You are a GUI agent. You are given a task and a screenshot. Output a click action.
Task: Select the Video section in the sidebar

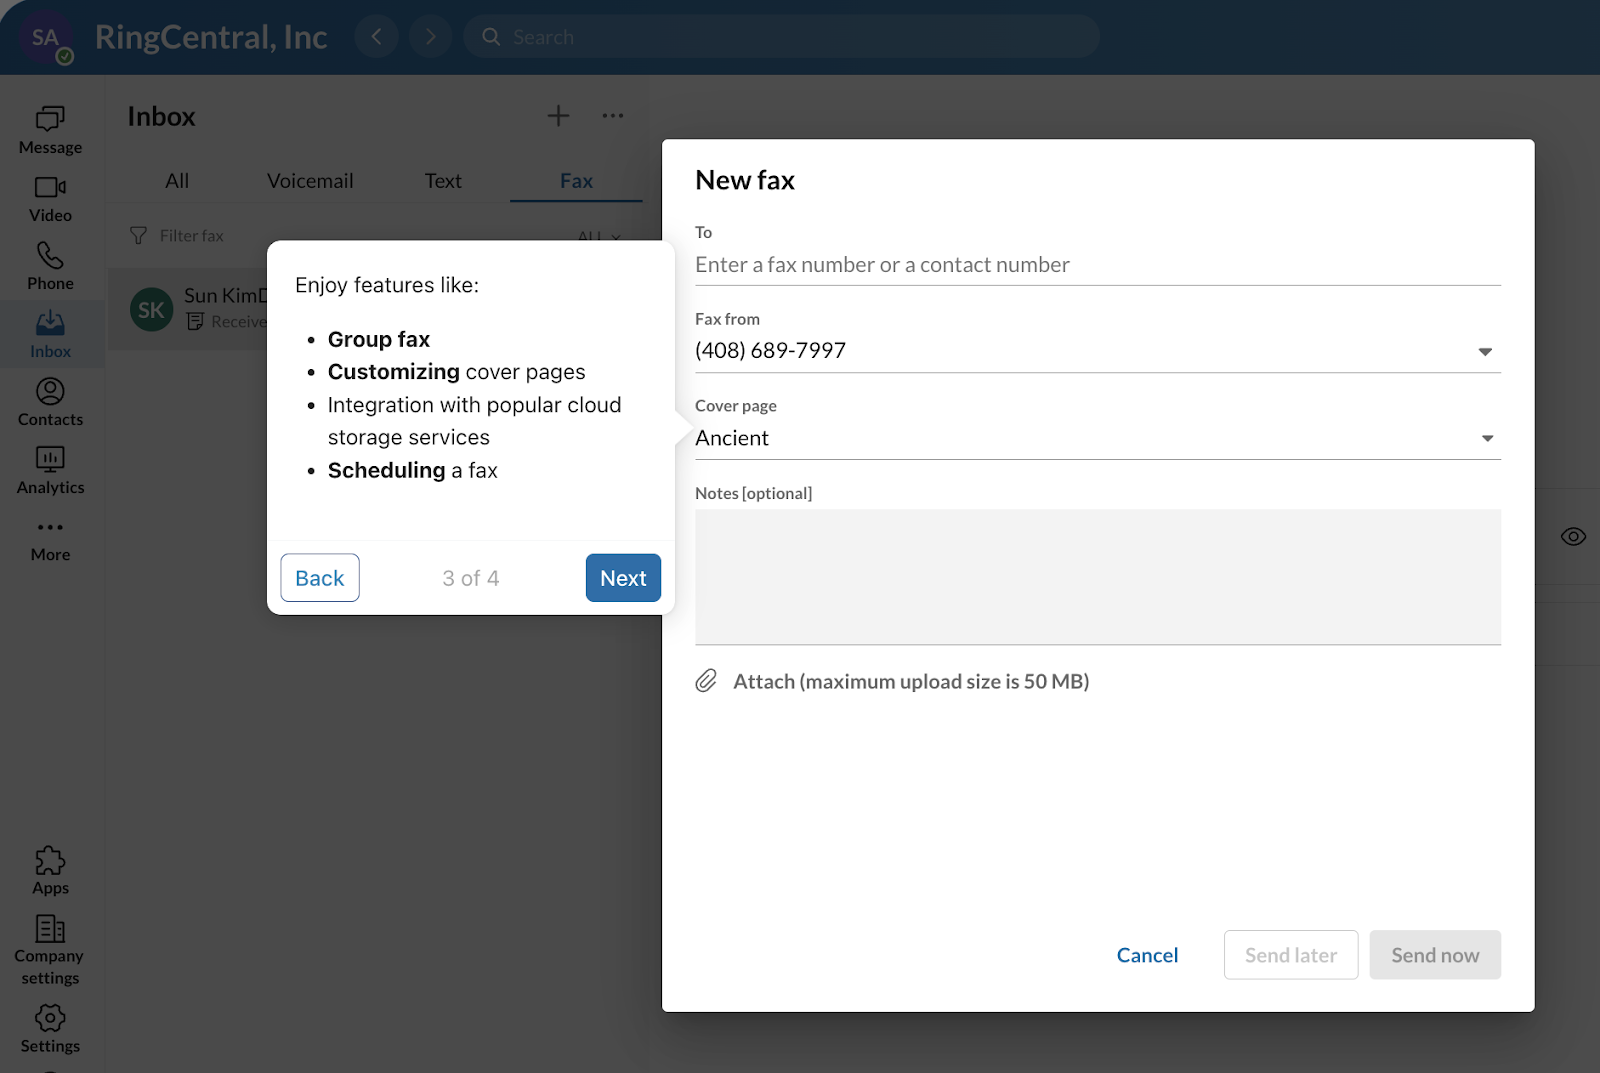(49, 197)
